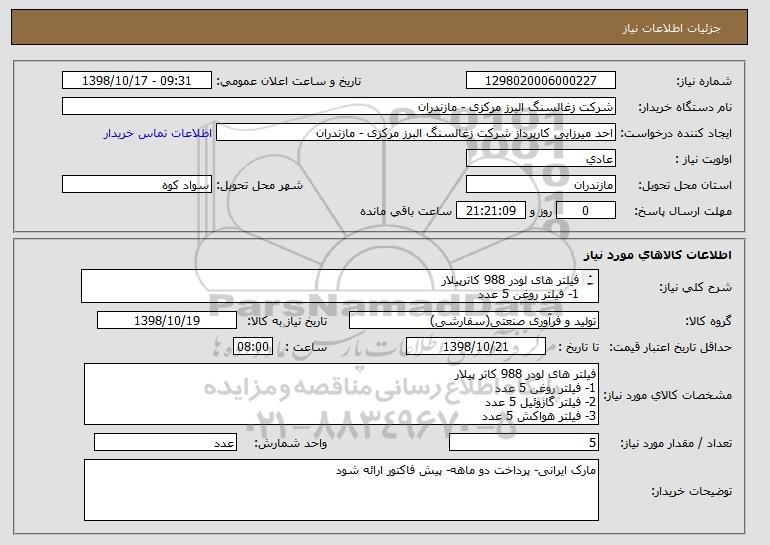This screenshot has width=770, height=545.
Task: Click the need number field 1298020006000227
Action: (x=541, y=81)
